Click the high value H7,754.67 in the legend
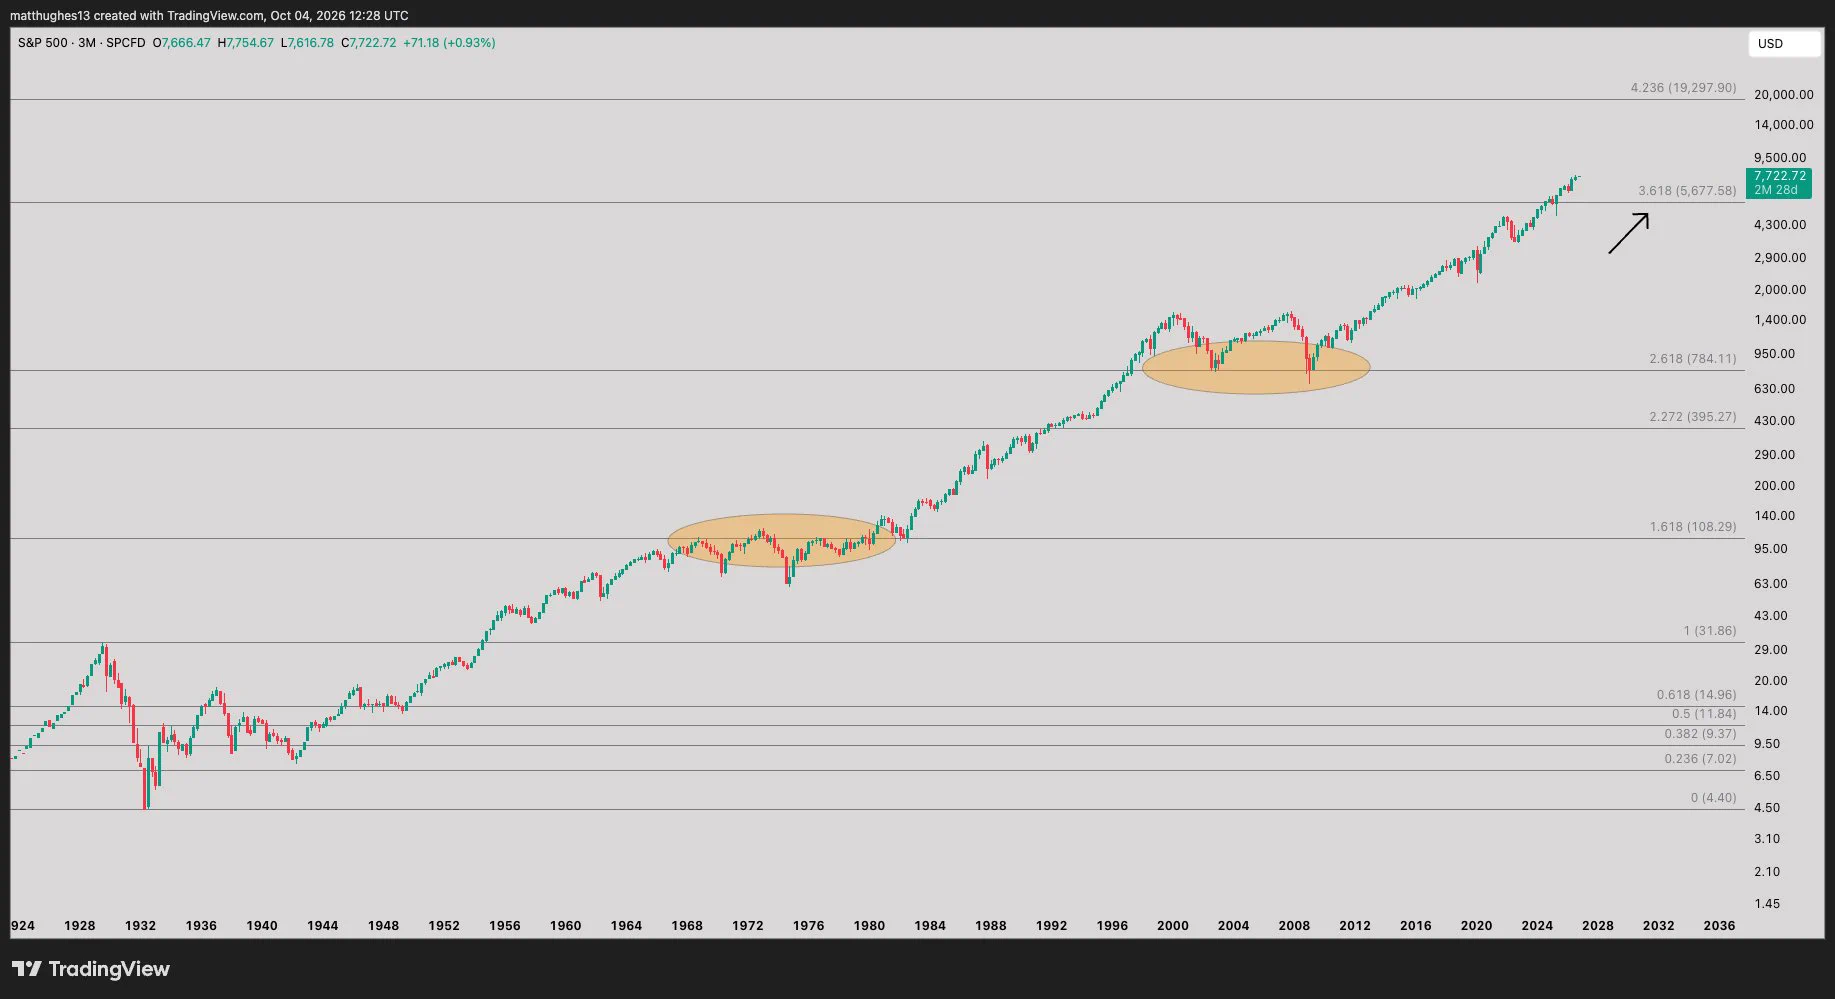This screenshot has width=1835, height=999. 246,43
